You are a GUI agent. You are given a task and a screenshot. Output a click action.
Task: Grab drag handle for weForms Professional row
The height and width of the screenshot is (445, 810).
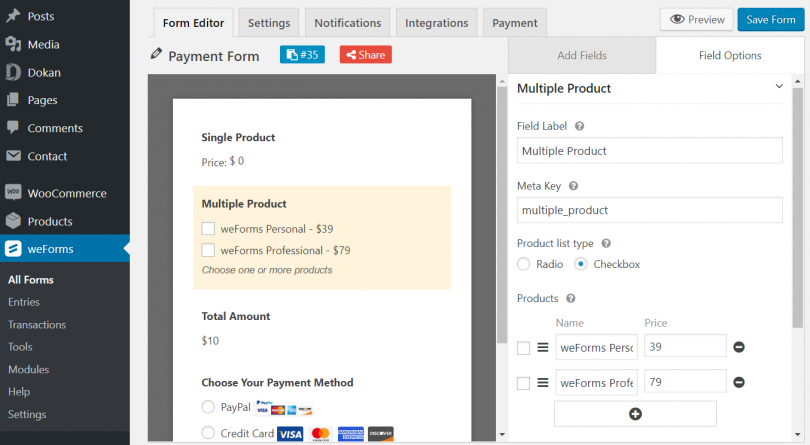pos(542,382)
